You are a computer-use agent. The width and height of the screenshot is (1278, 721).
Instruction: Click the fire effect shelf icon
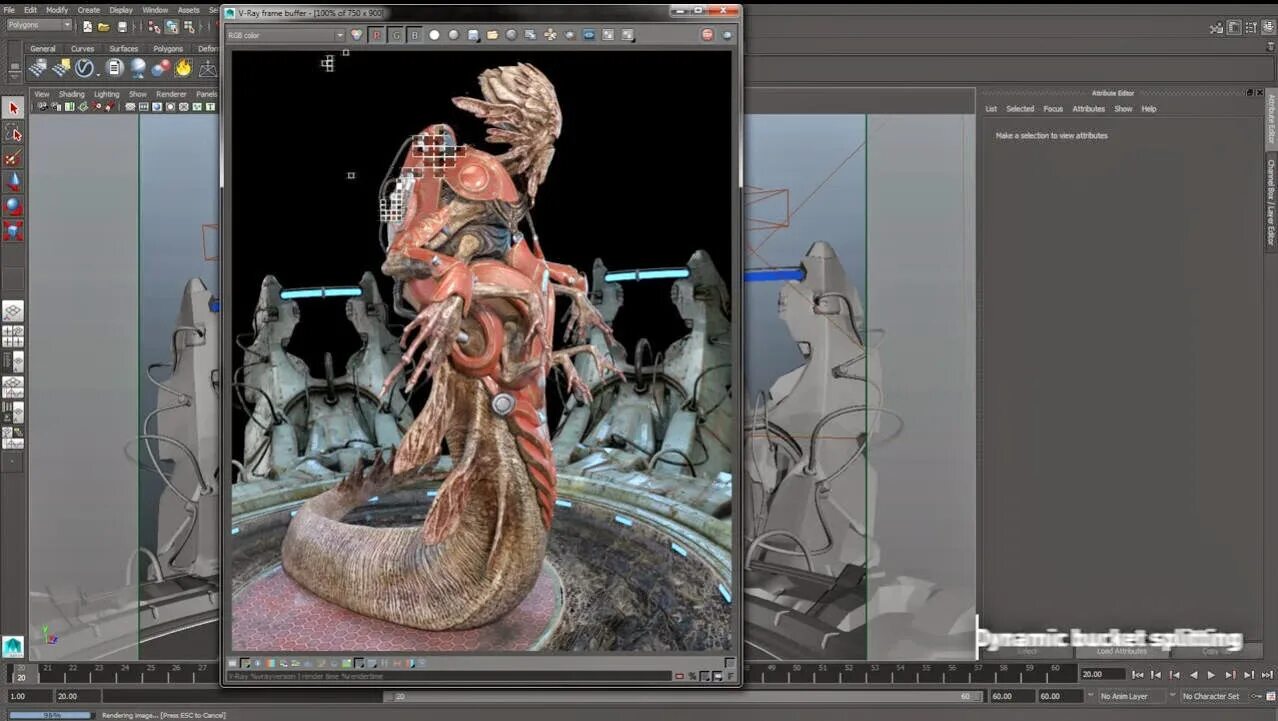183,68
